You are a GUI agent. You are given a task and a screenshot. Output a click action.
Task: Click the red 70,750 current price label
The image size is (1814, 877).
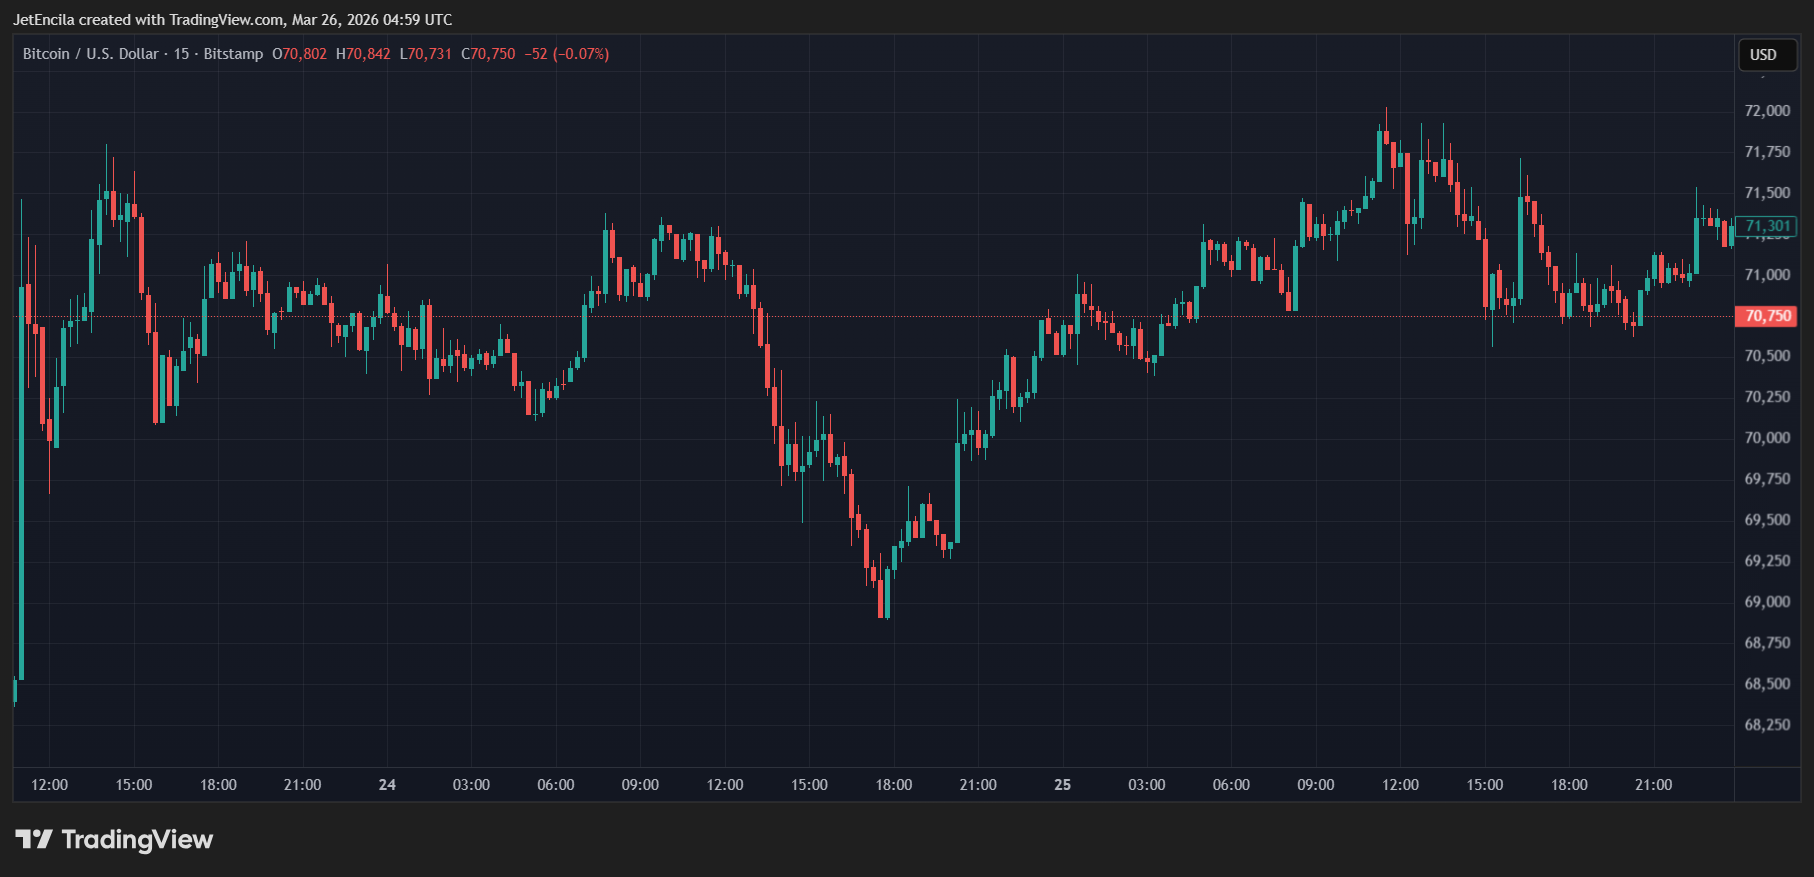click(1767, 316)
